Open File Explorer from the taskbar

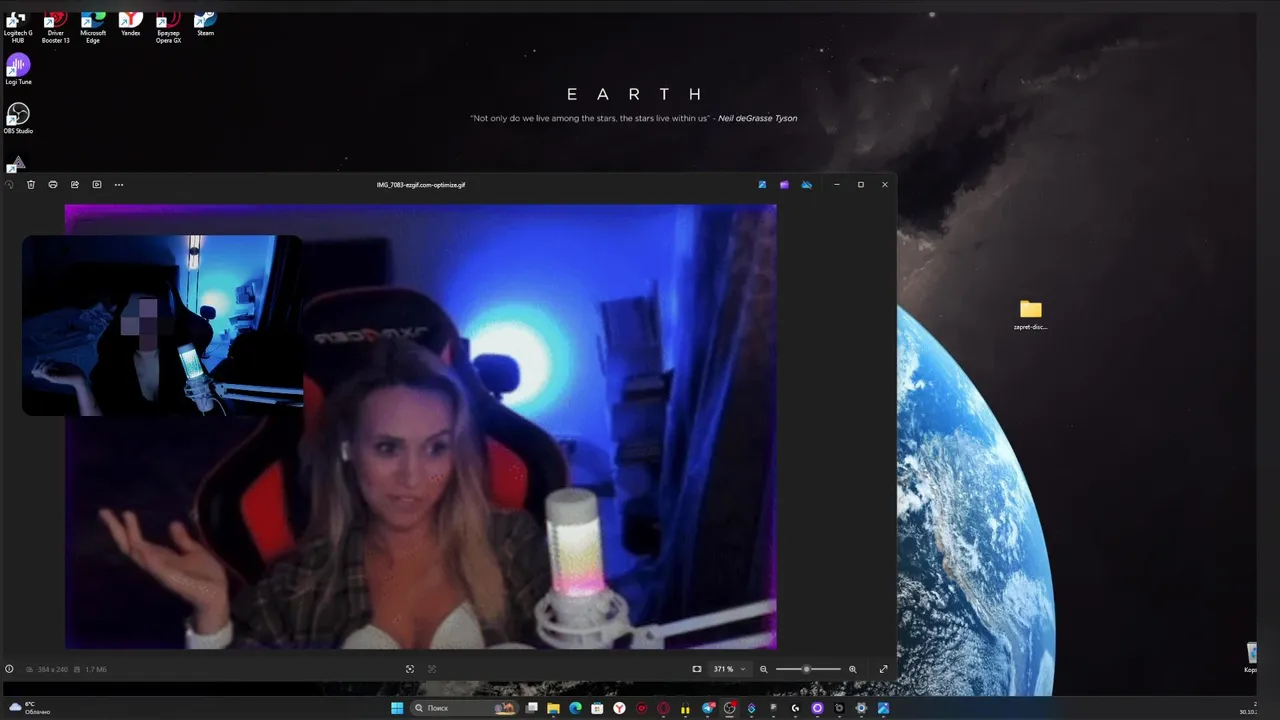[x=553, y=708]
